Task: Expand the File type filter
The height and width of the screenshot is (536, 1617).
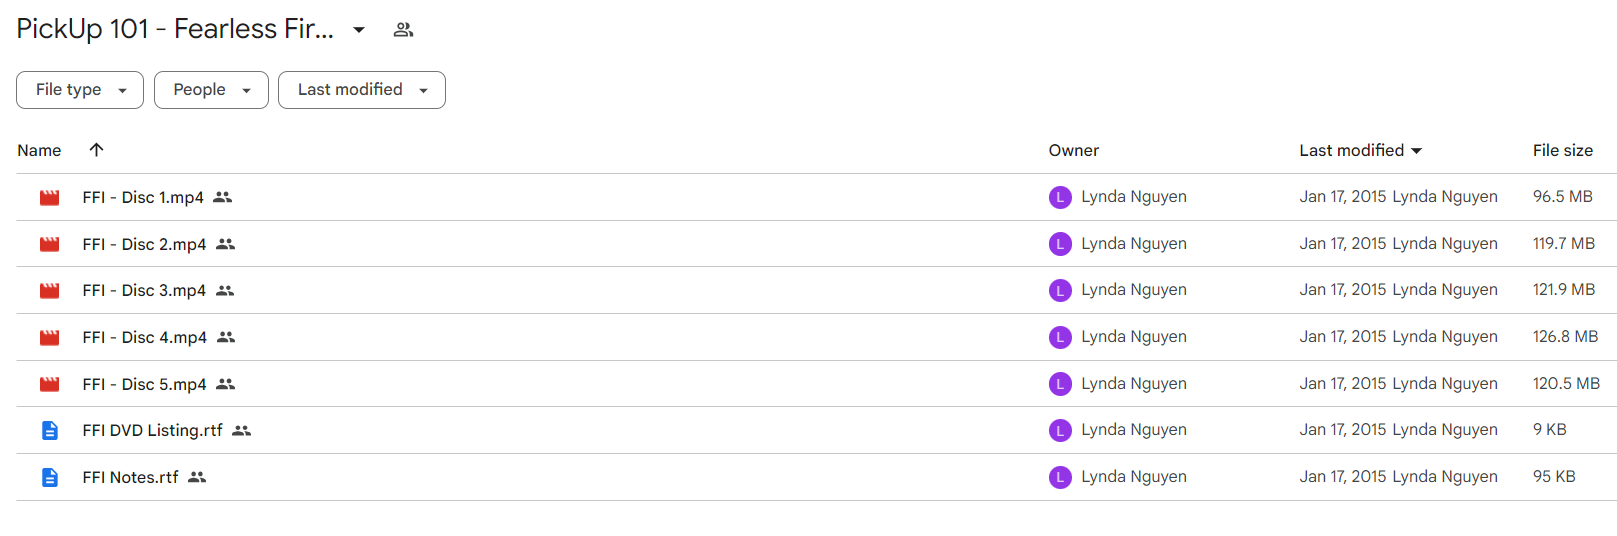Action: coord(80,90)
